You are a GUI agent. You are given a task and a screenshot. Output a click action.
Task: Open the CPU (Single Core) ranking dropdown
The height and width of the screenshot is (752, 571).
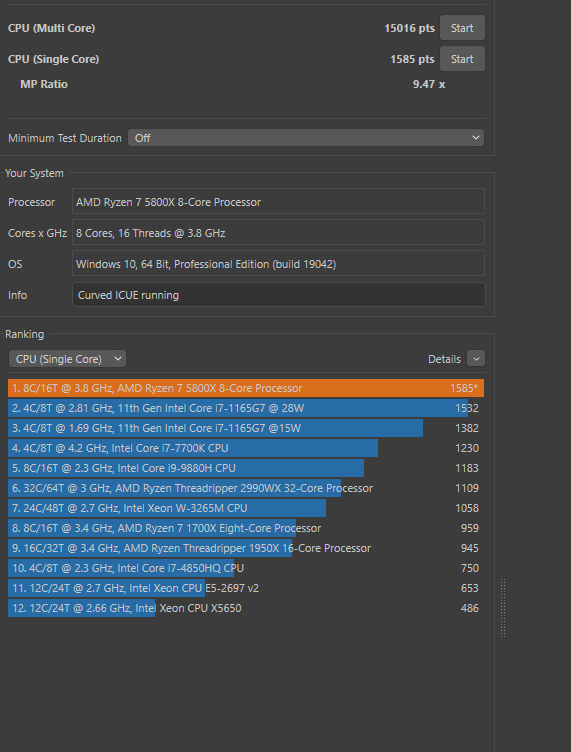coord(67,359)
